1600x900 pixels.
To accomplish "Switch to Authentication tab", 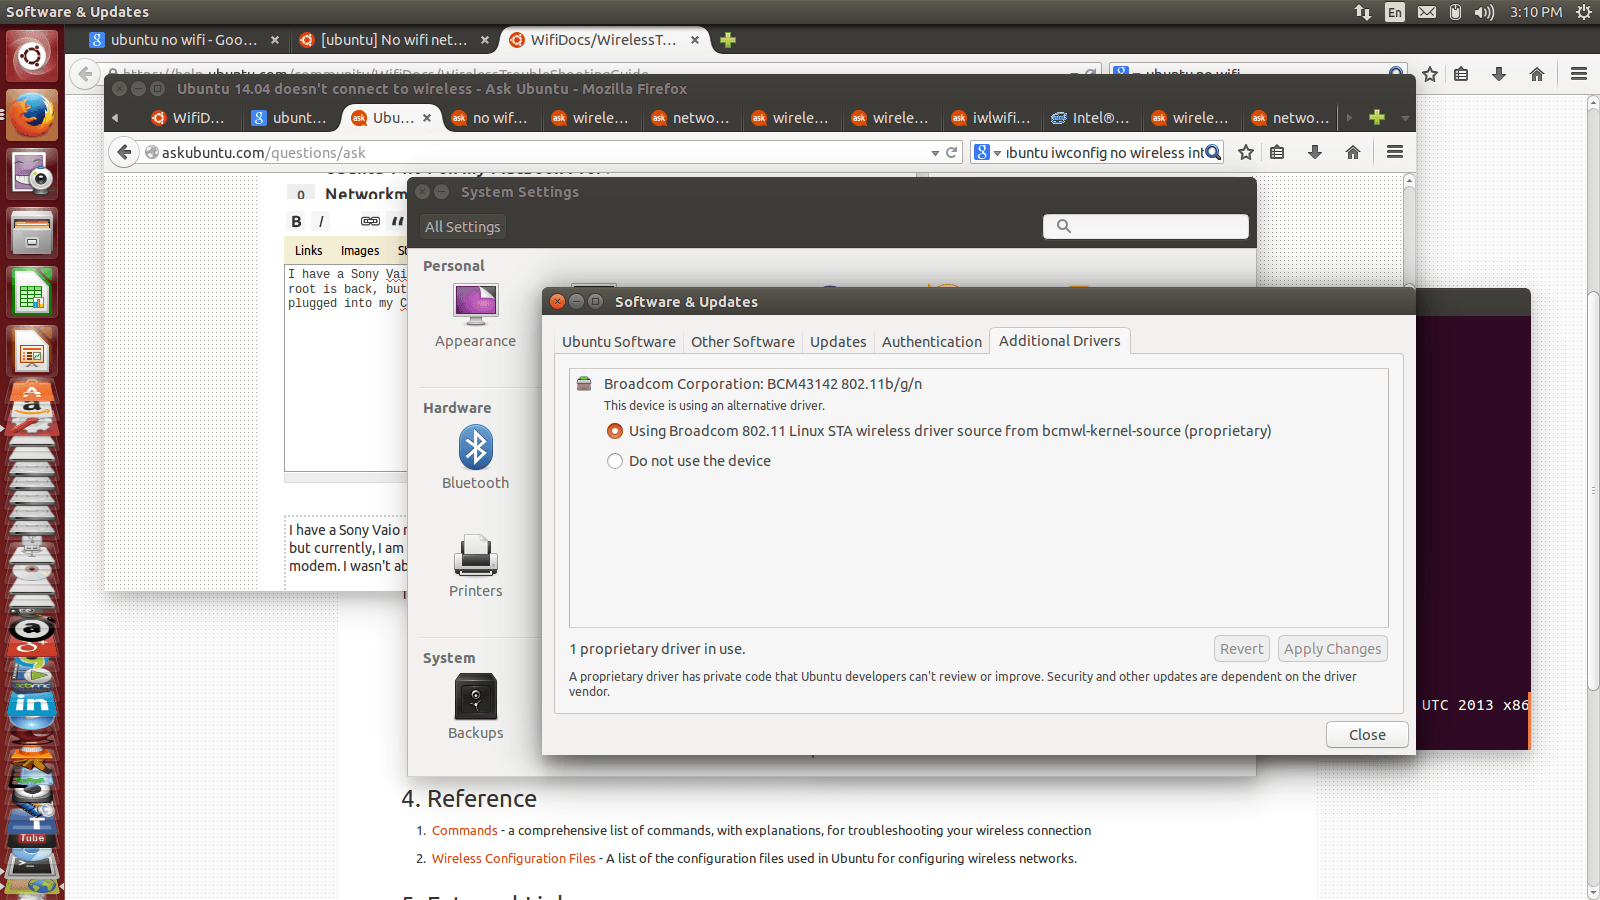I will click(931, 342).
